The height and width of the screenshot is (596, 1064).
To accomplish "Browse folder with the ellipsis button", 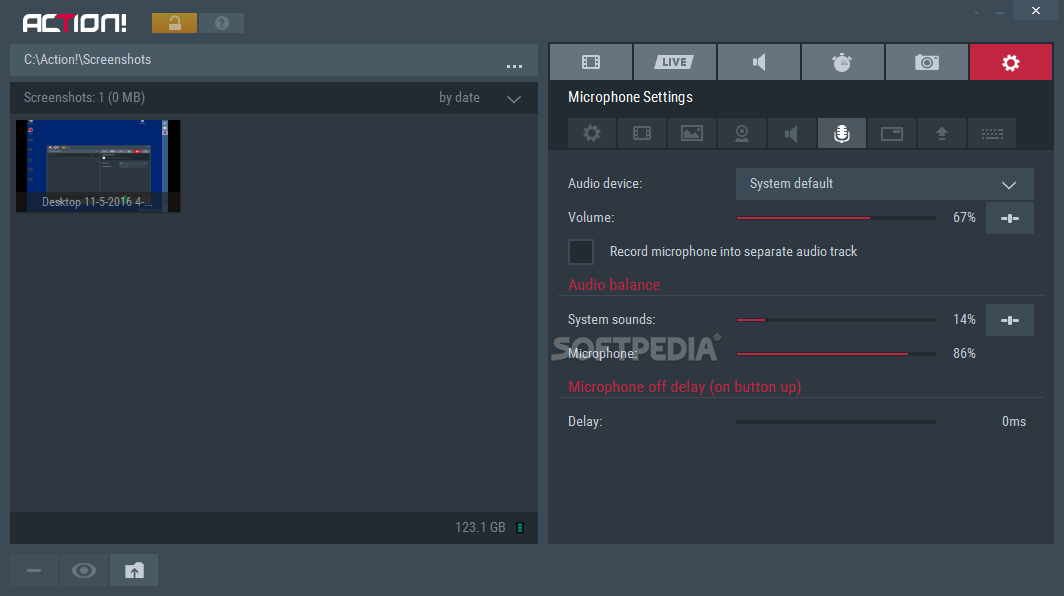I will point(514,66).
